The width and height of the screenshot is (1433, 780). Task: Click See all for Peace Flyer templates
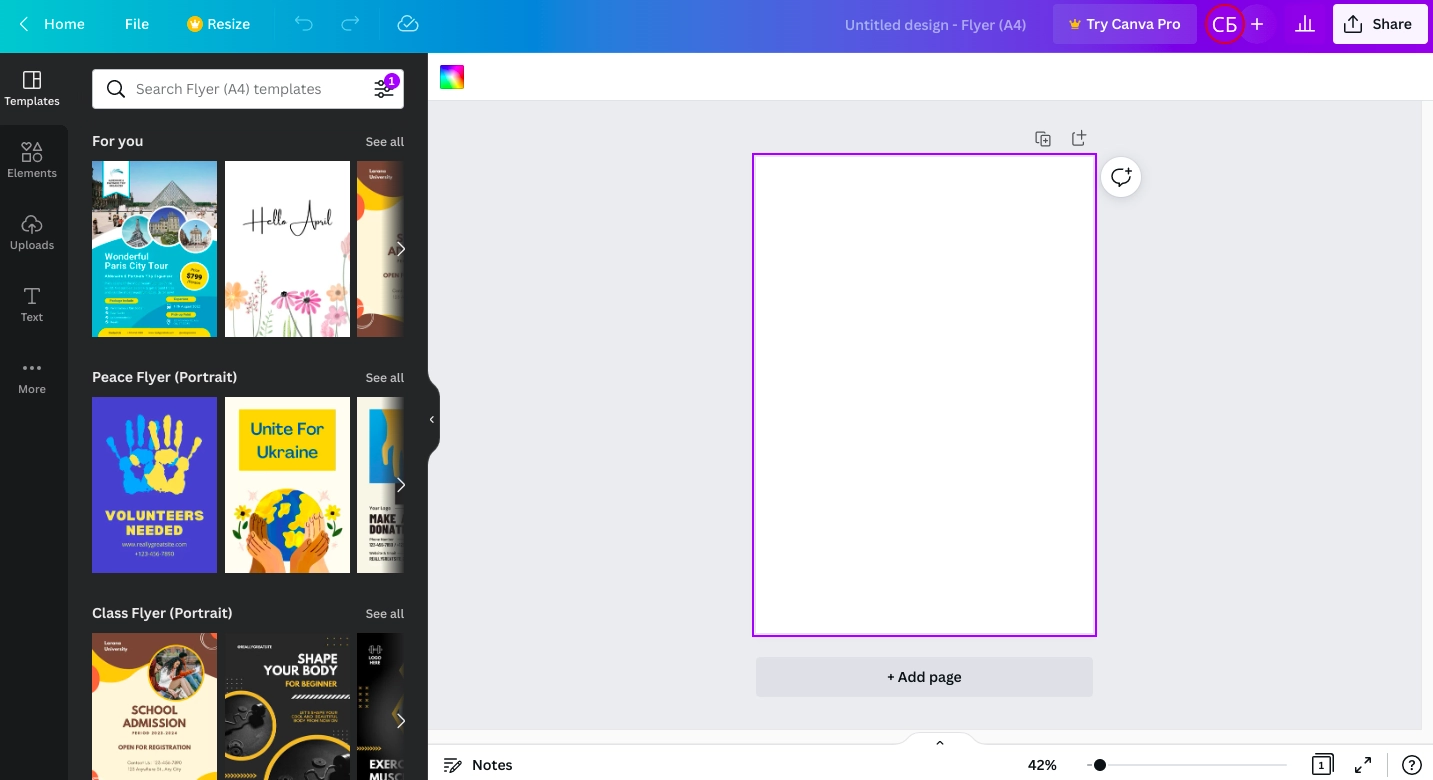click(384, 378)
